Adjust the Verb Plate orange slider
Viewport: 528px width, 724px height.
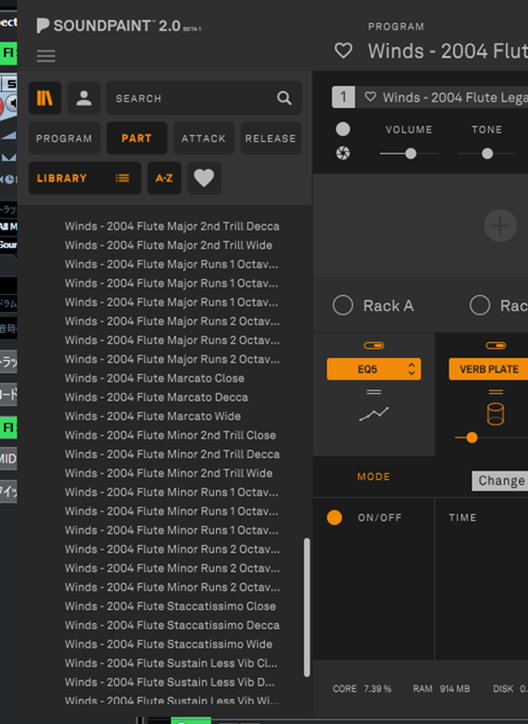point(472,437)
